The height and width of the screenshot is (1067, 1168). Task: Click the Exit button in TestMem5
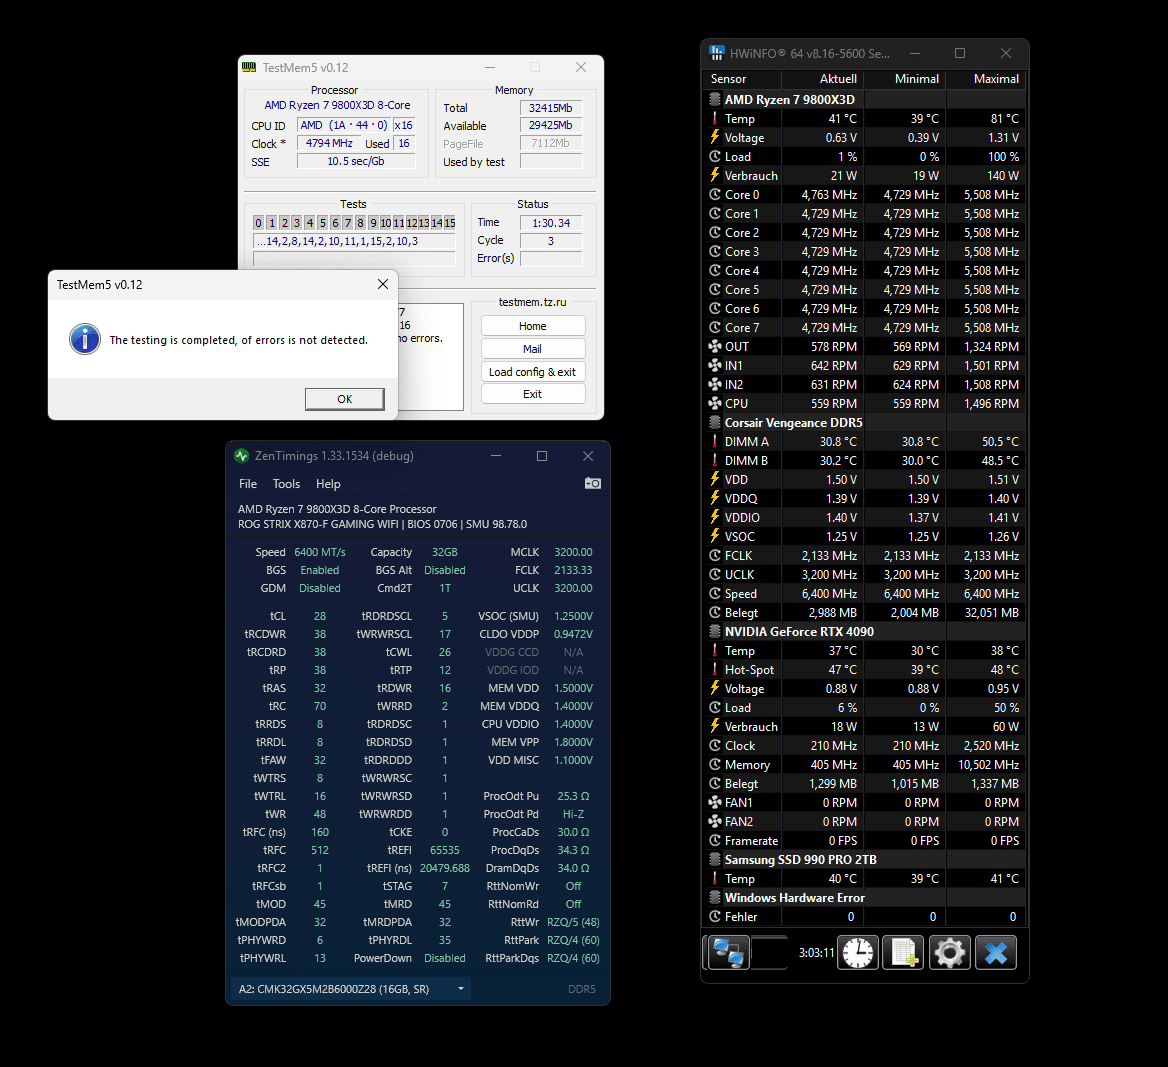[533, 394]
